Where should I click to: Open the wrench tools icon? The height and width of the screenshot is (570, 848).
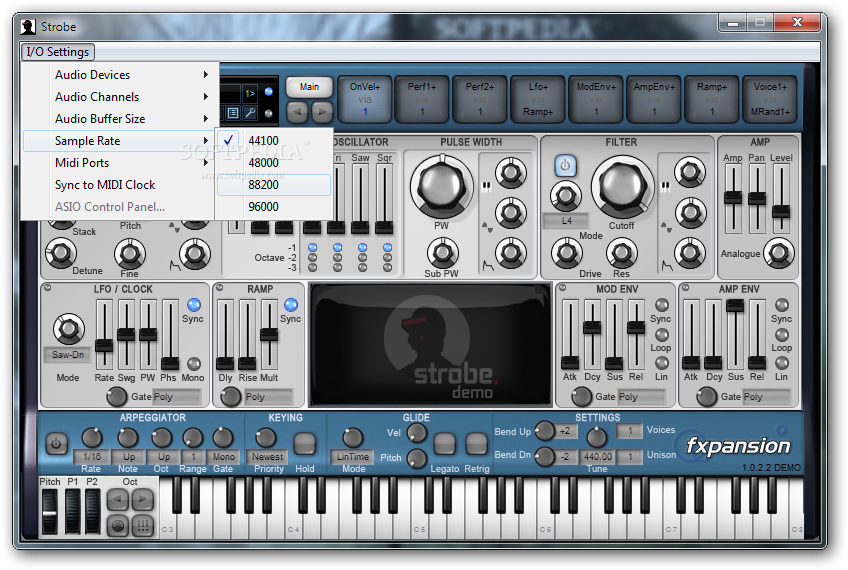point(250,113)
